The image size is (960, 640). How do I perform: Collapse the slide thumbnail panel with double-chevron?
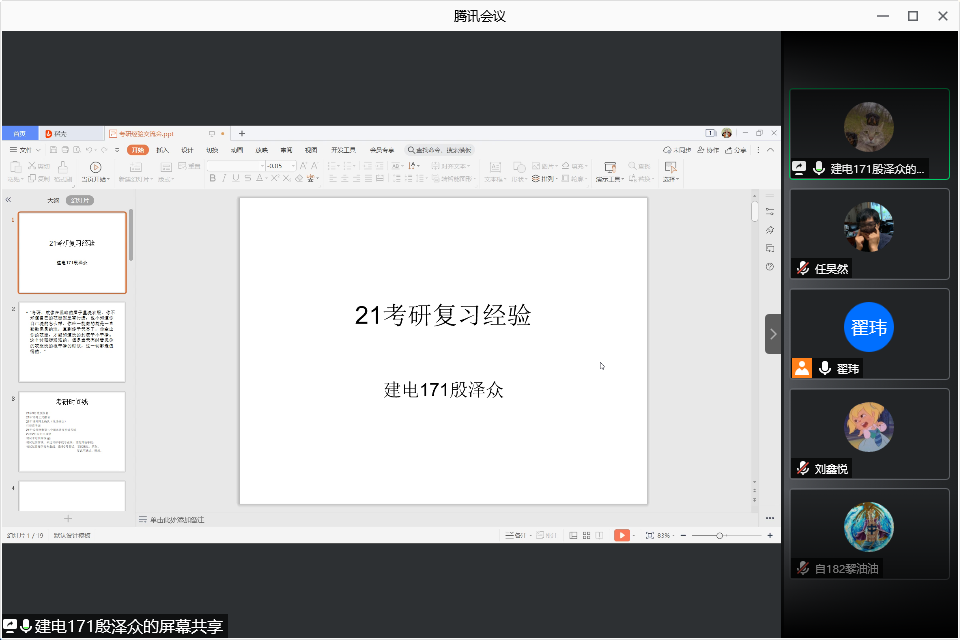9,200
